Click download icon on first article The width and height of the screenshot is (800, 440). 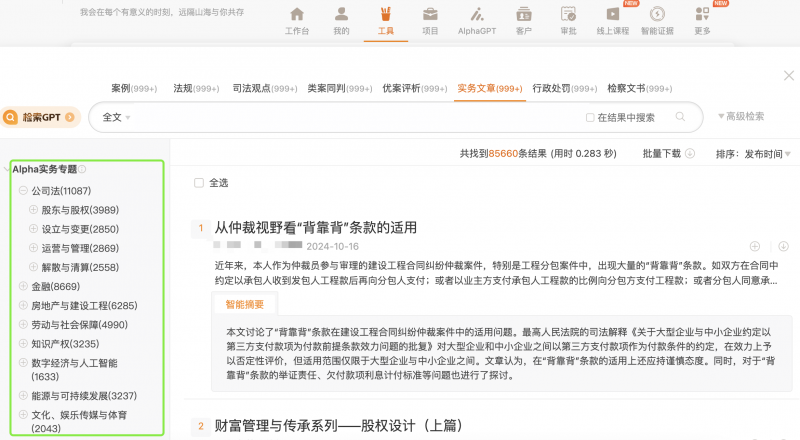(x=783, y=246)
